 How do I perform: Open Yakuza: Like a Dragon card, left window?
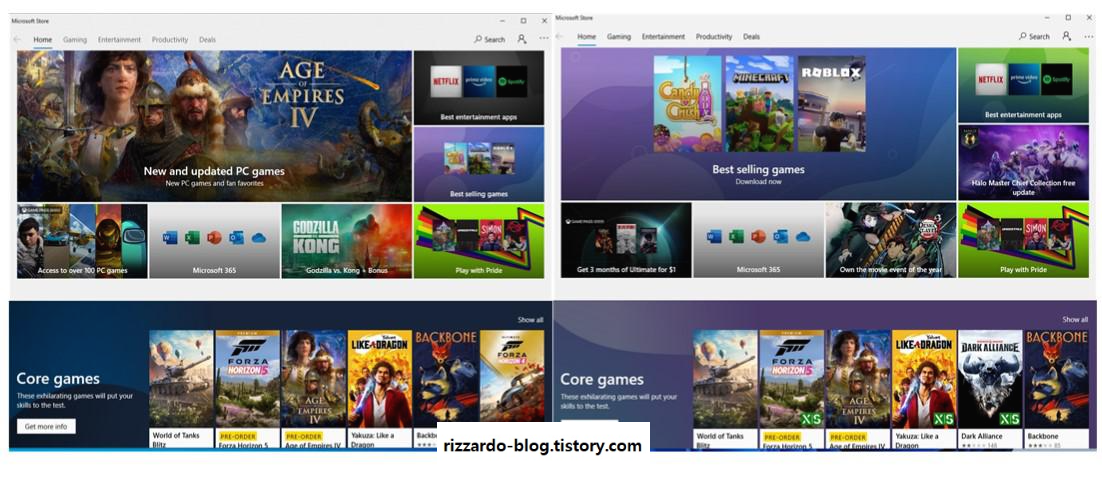point(380,390)
